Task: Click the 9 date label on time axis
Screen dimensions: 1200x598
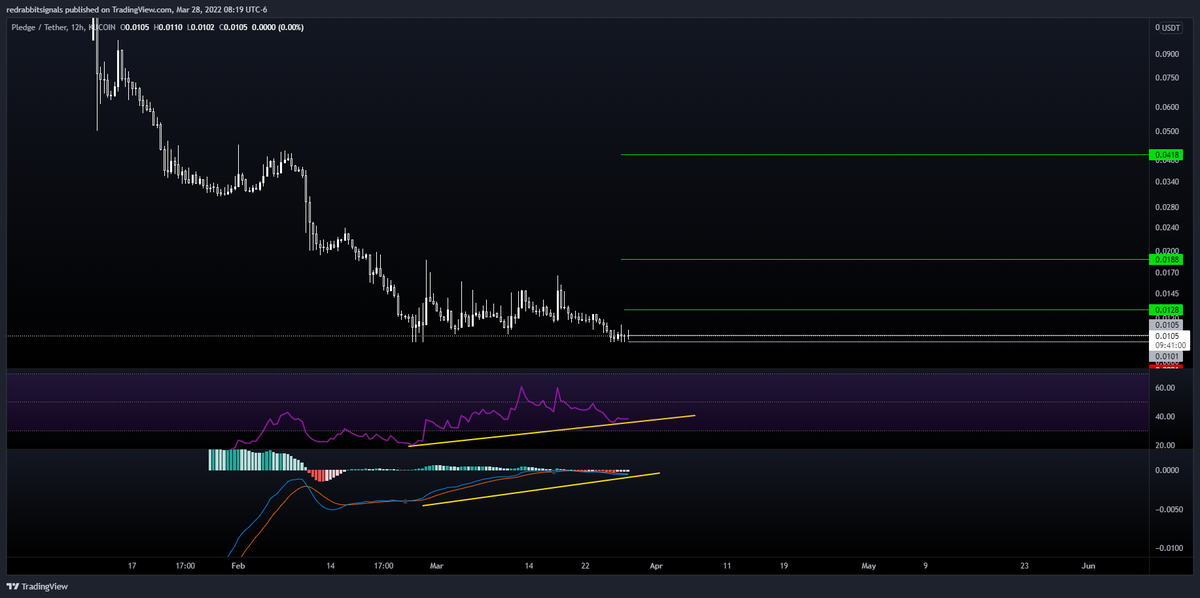Action: click(925, 565)
